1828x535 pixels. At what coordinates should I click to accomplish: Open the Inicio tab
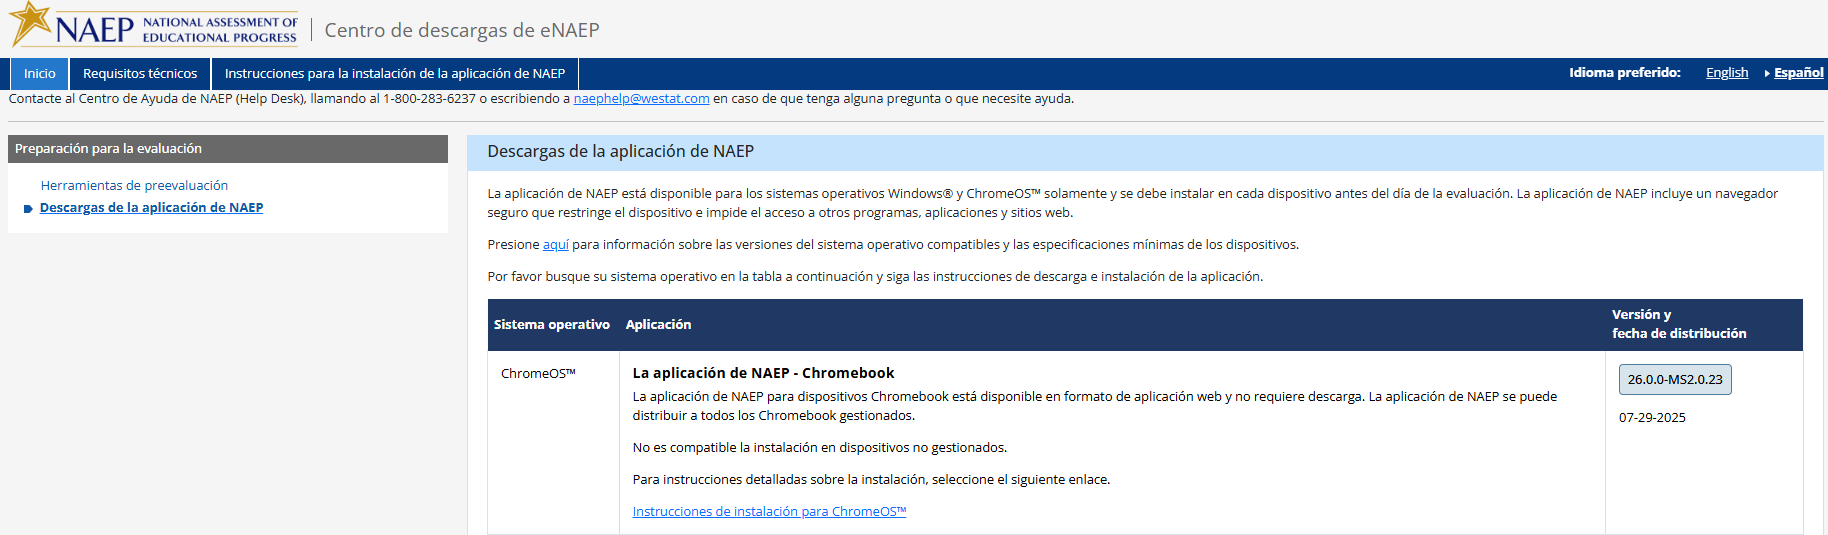click(40, 74)
